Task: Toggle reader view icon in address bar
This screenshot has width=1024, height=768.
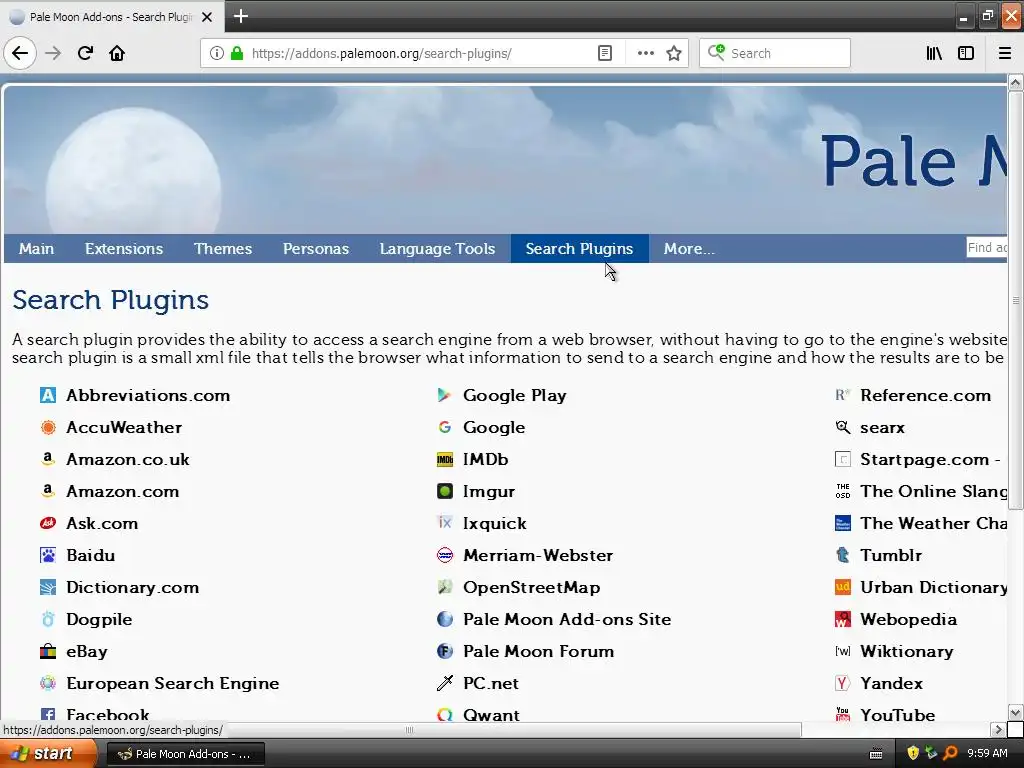Action: 605,53
